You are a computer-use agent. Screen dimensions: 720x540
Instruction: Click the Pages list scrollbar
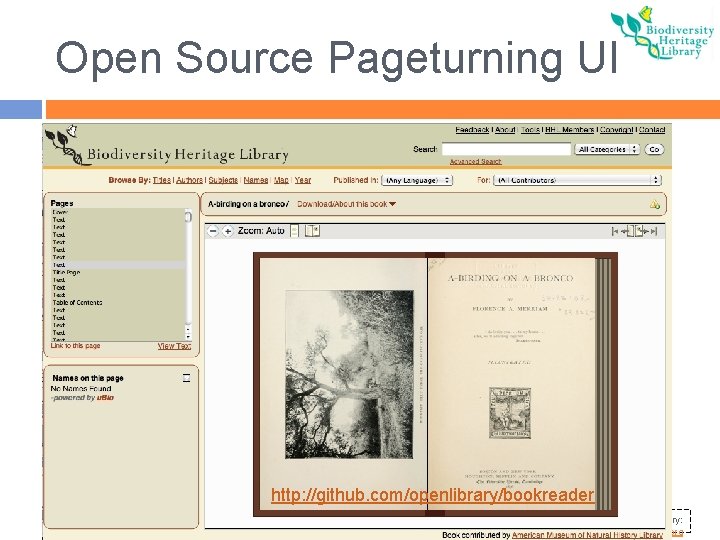pos(188,274)
